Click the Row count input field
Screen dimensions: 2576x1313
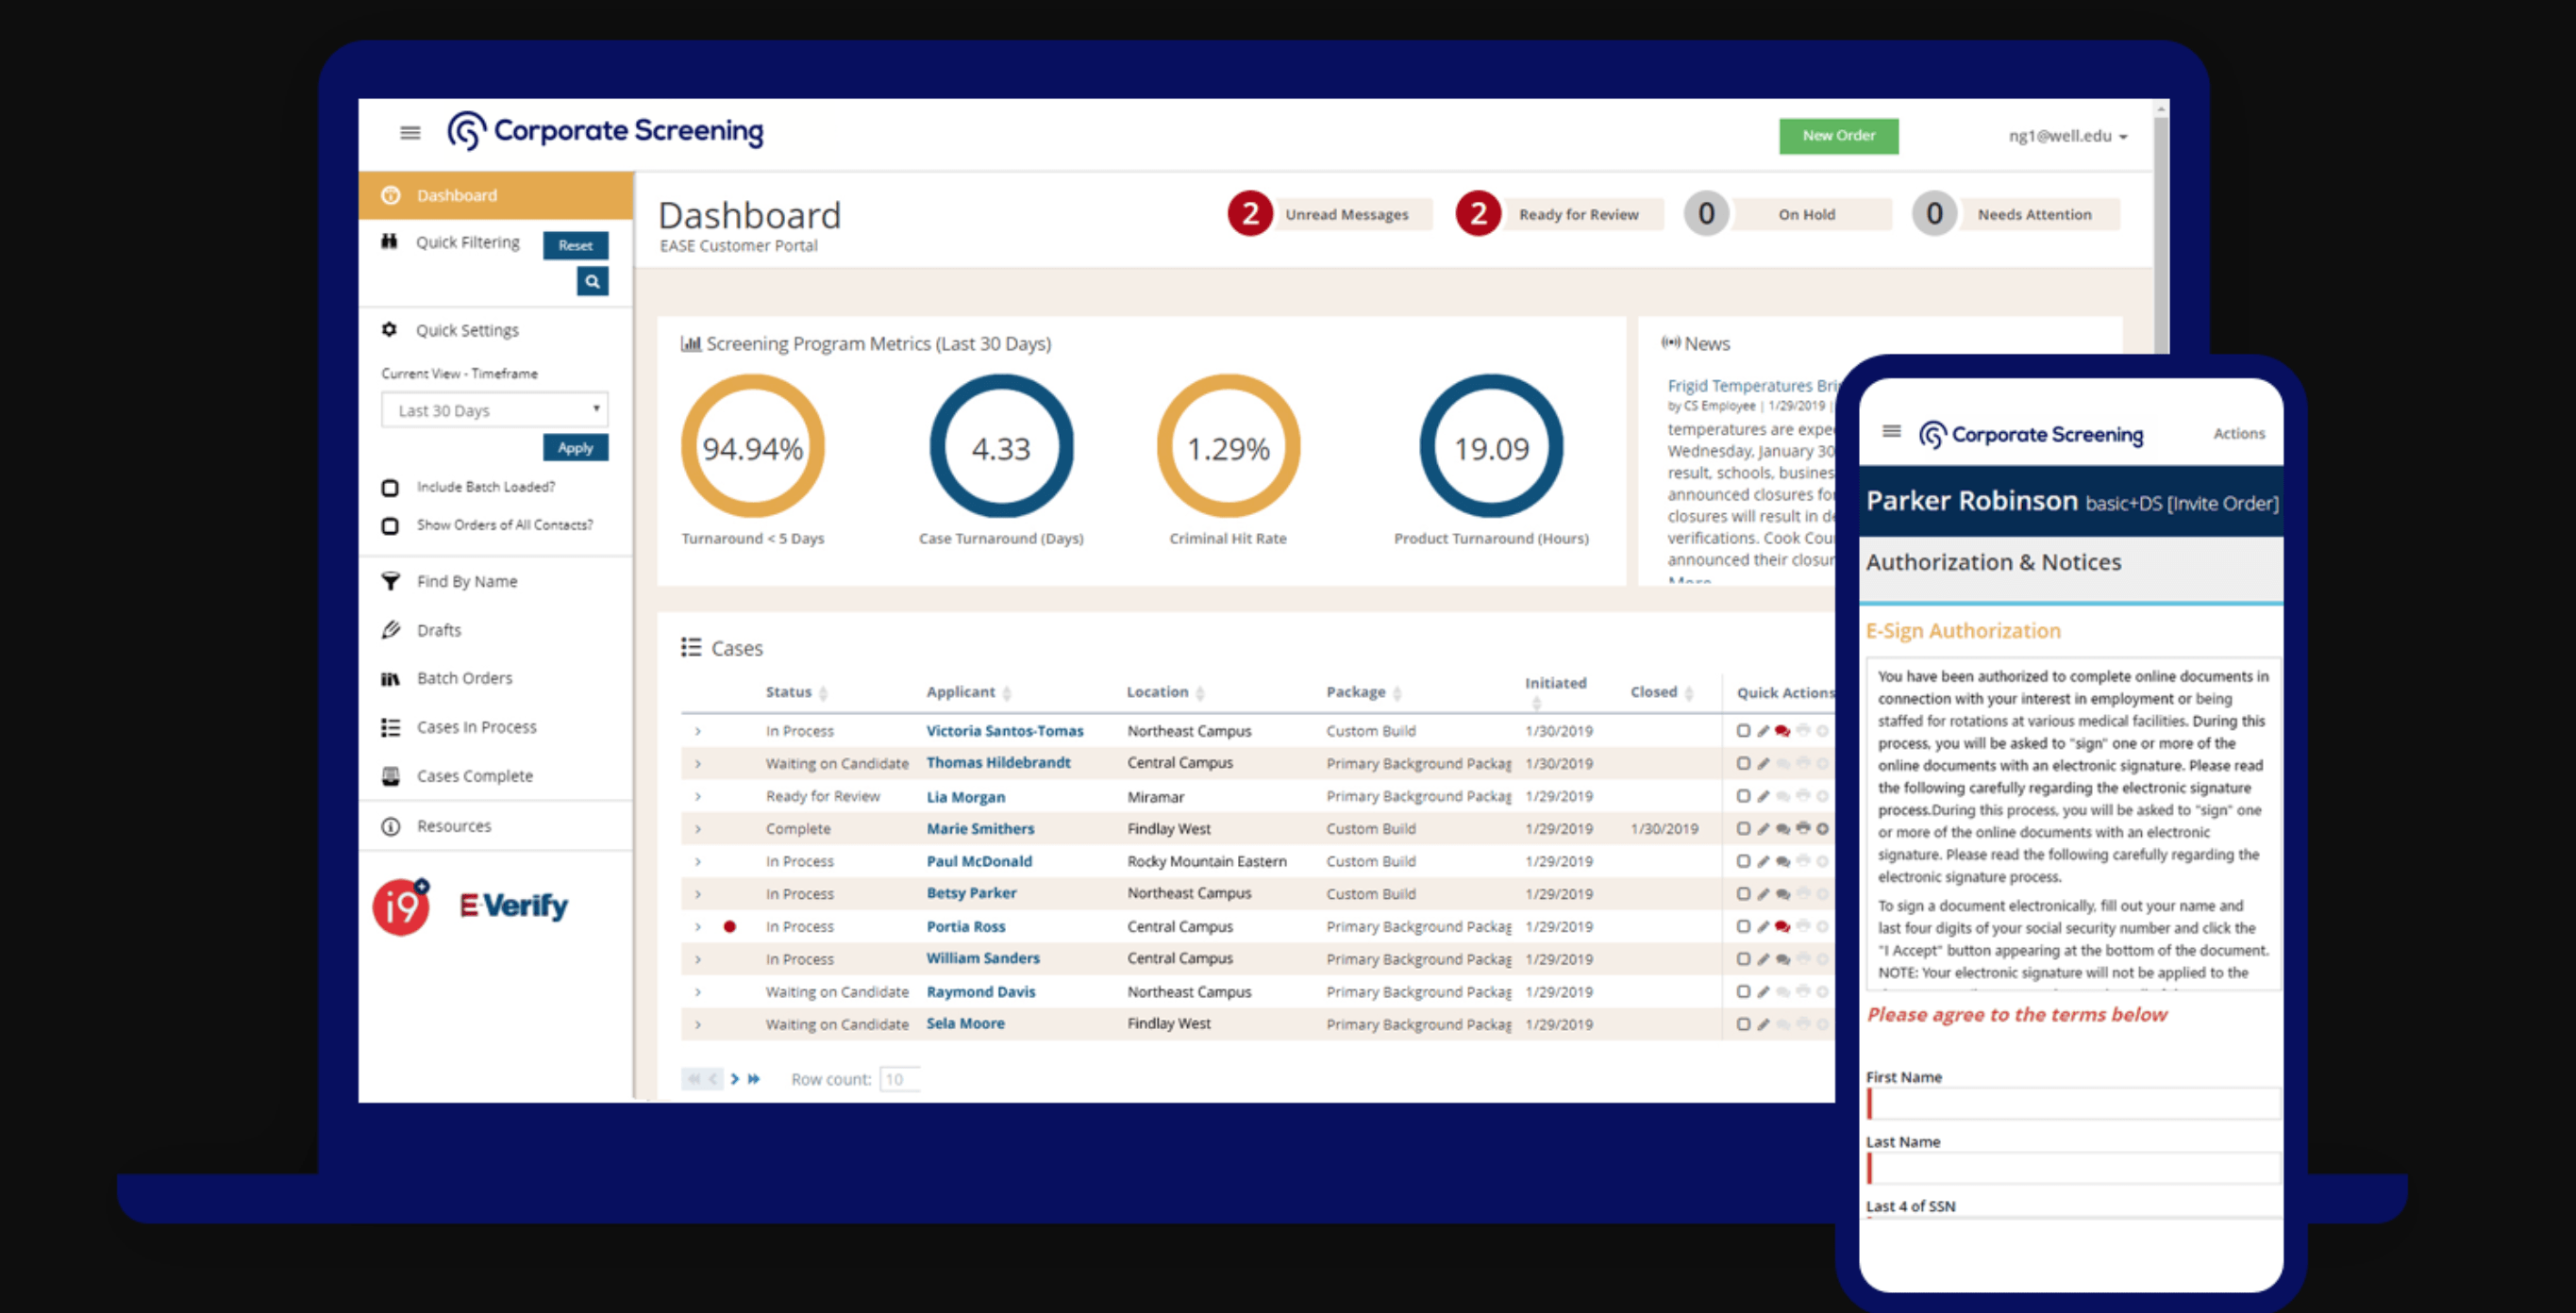(x=899, y=1079)
